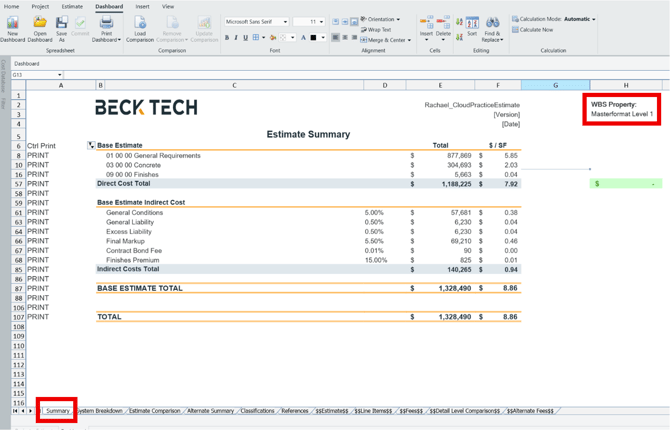Click the Save As disk icon
This screenshot has height=431, width=670.
pos(61,22)
